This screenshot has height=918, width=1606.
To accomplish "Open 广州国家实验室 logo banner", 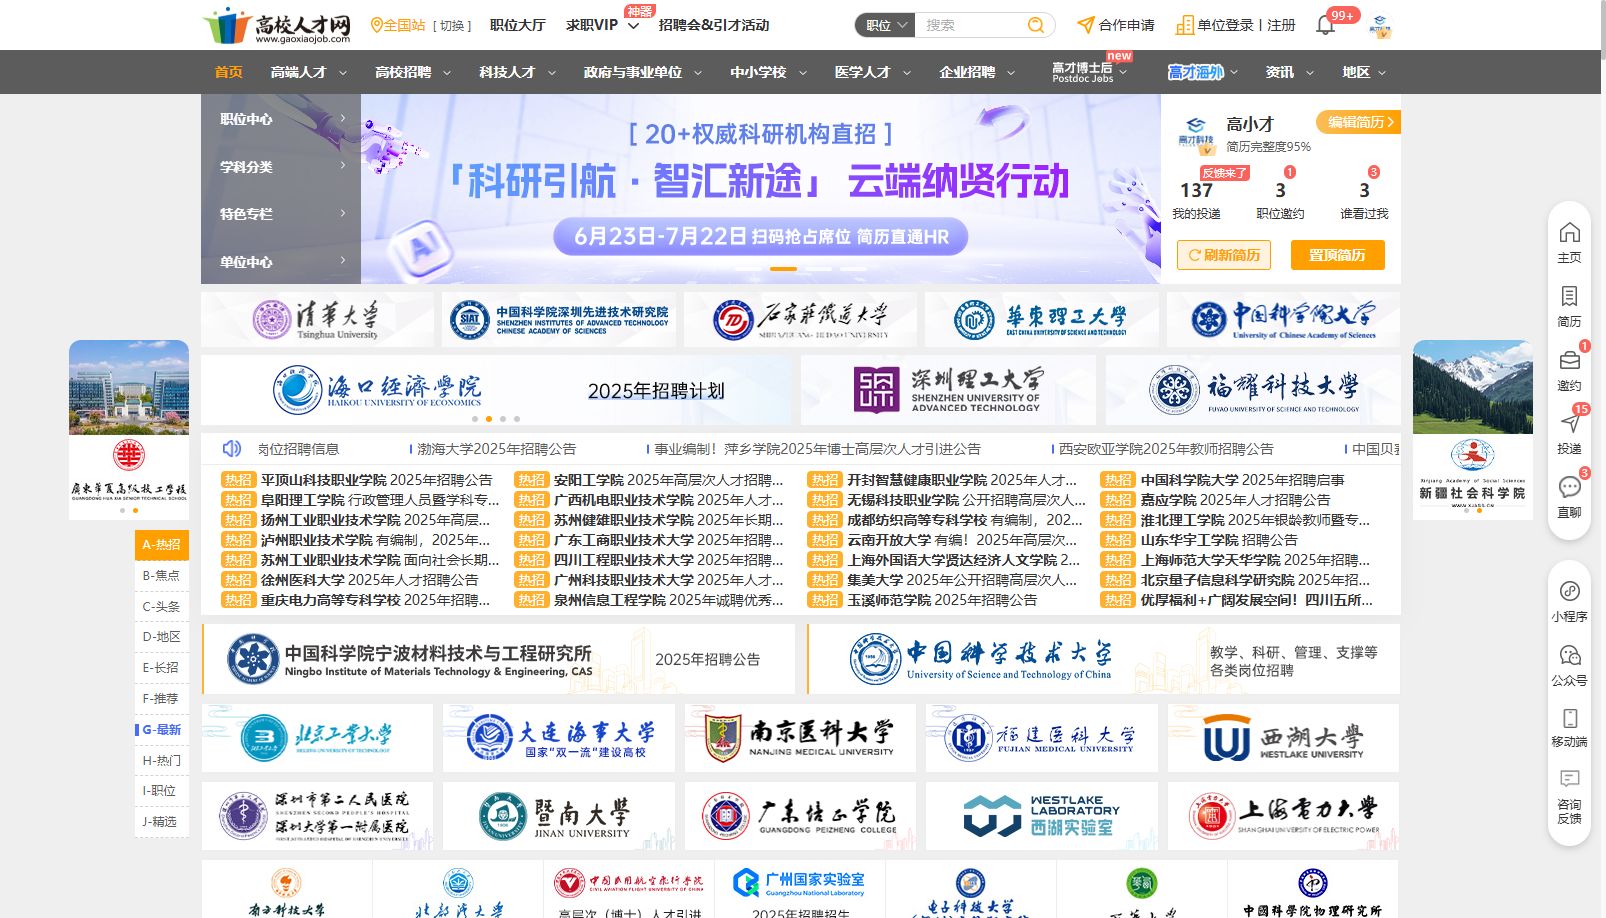I will tap(800, 889).
